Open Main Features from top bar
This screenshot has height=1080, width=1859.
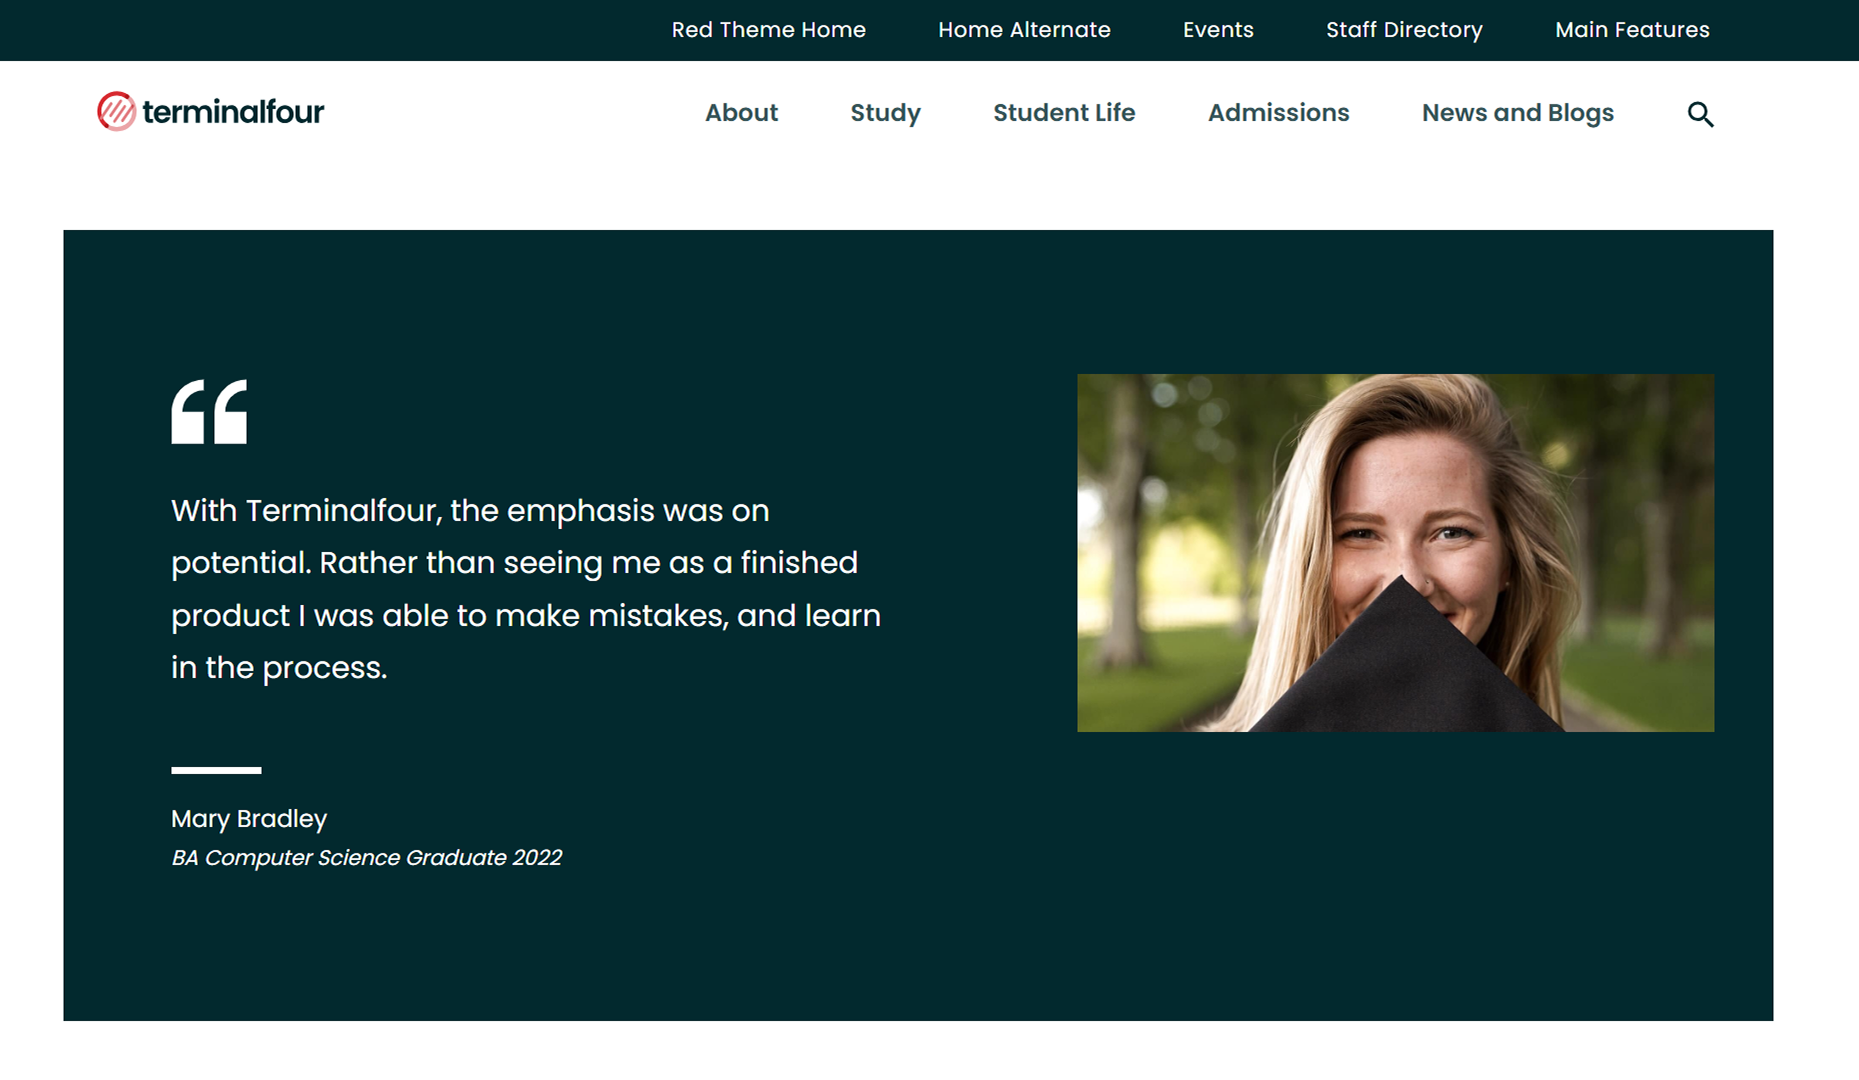pyautogui.click(x=1632, y=30)
